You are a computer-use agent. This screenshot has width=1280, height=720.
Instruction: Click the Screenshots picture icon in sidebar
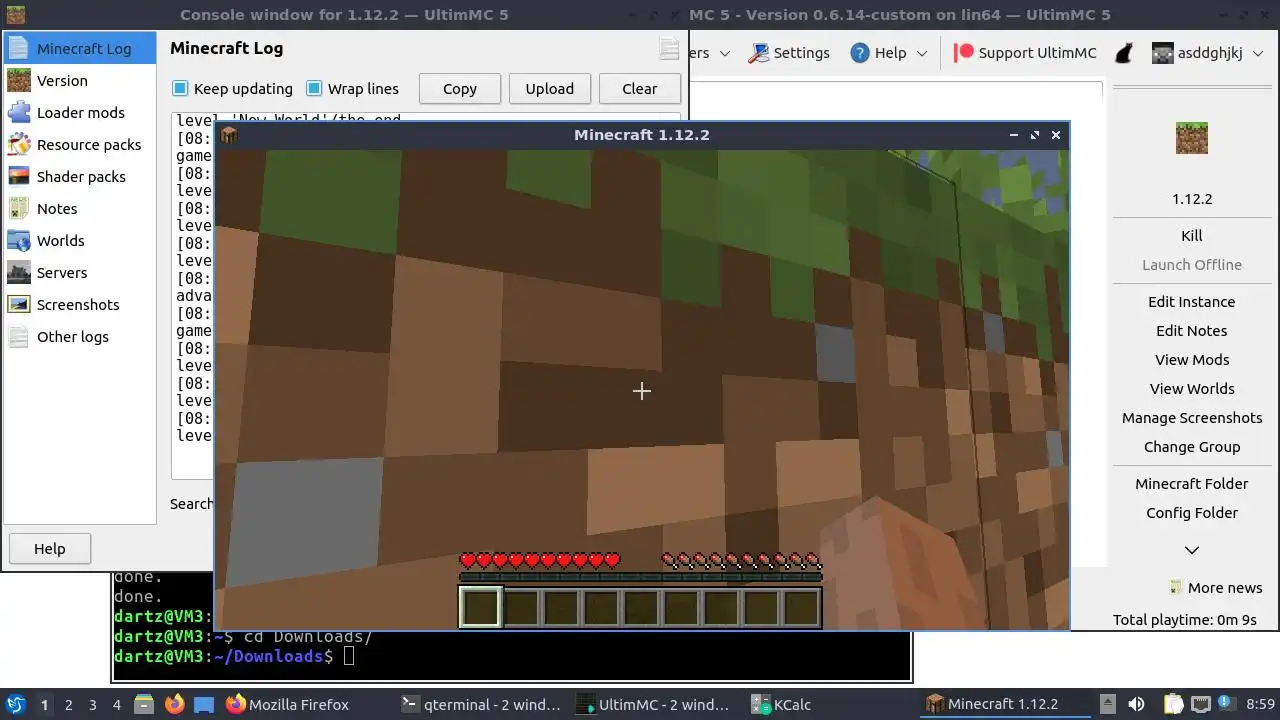(19, 305)
